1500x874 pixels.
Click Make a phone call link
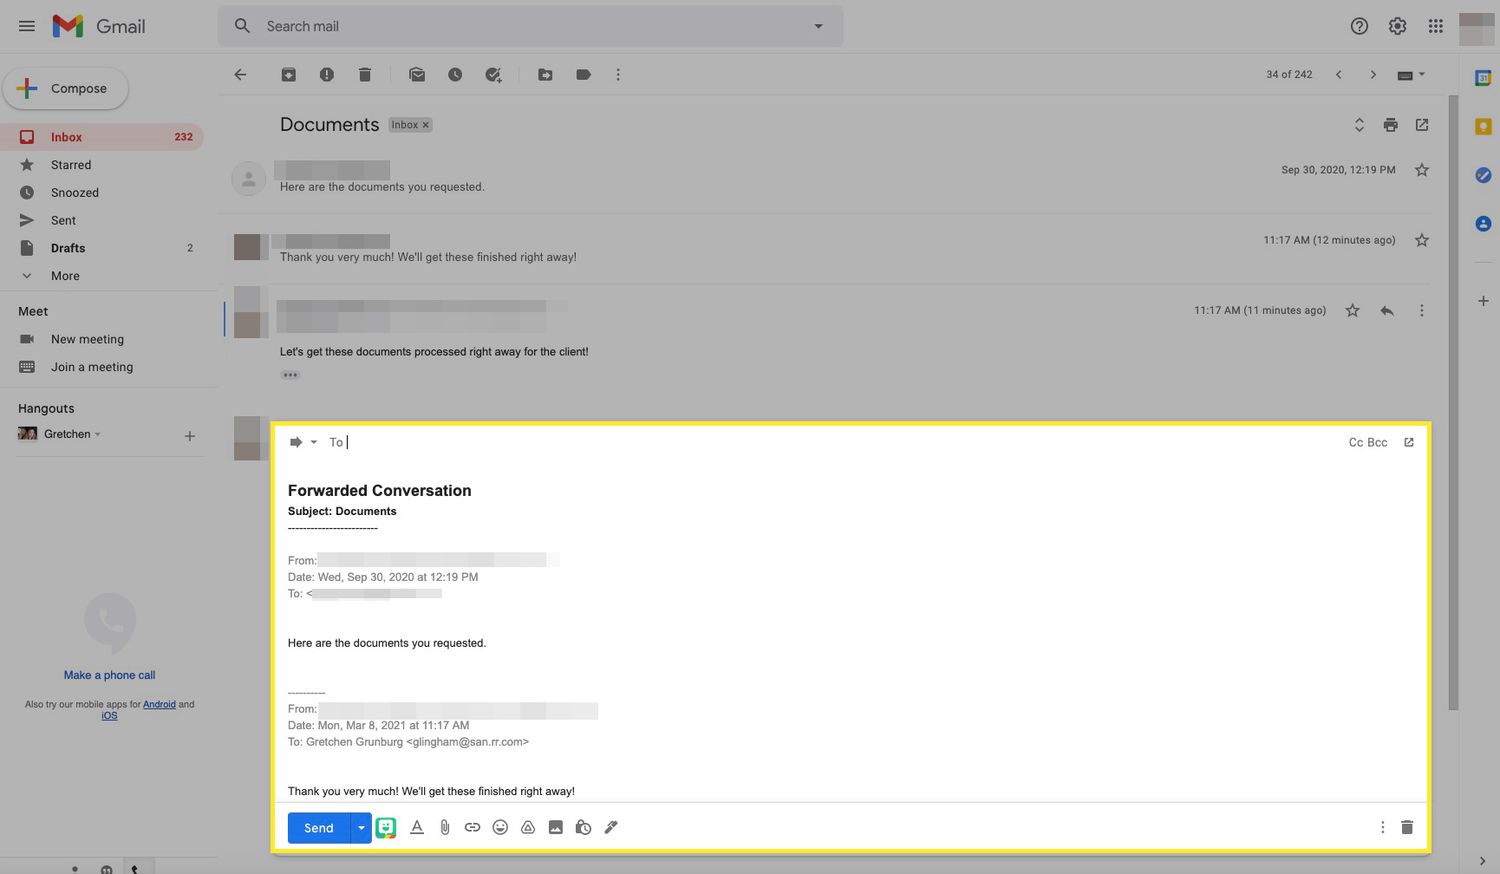coord(109,675)
